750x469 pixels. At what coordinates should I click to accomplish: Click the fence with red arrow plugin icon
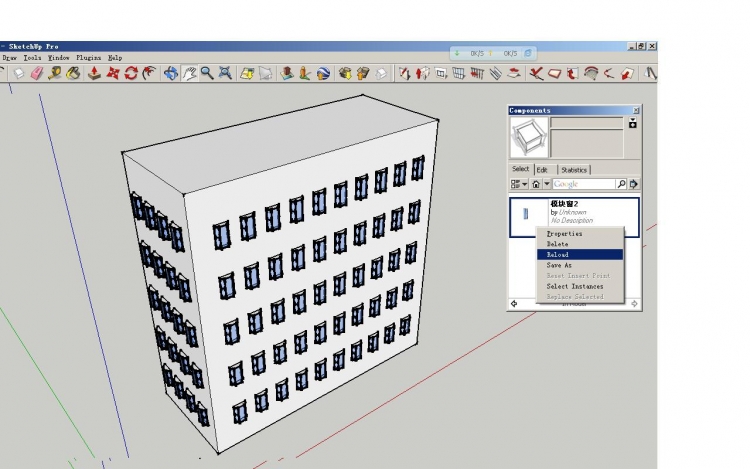[477, 73]
